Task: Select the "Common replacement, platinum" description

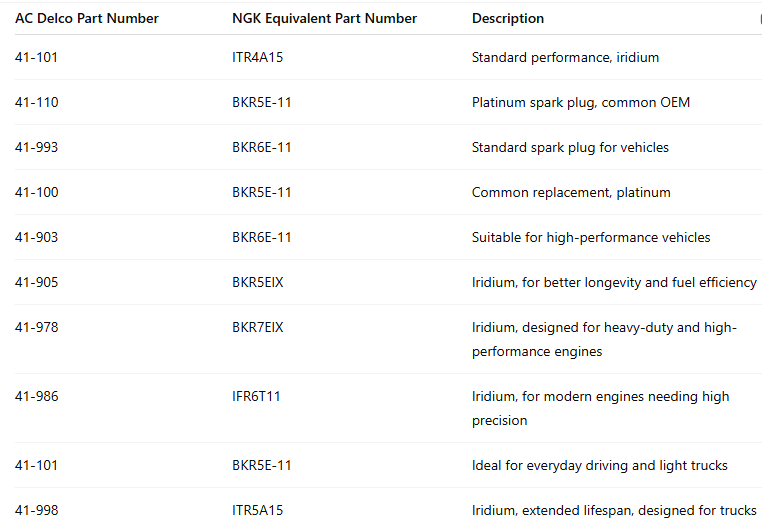Action: (571, 192)
